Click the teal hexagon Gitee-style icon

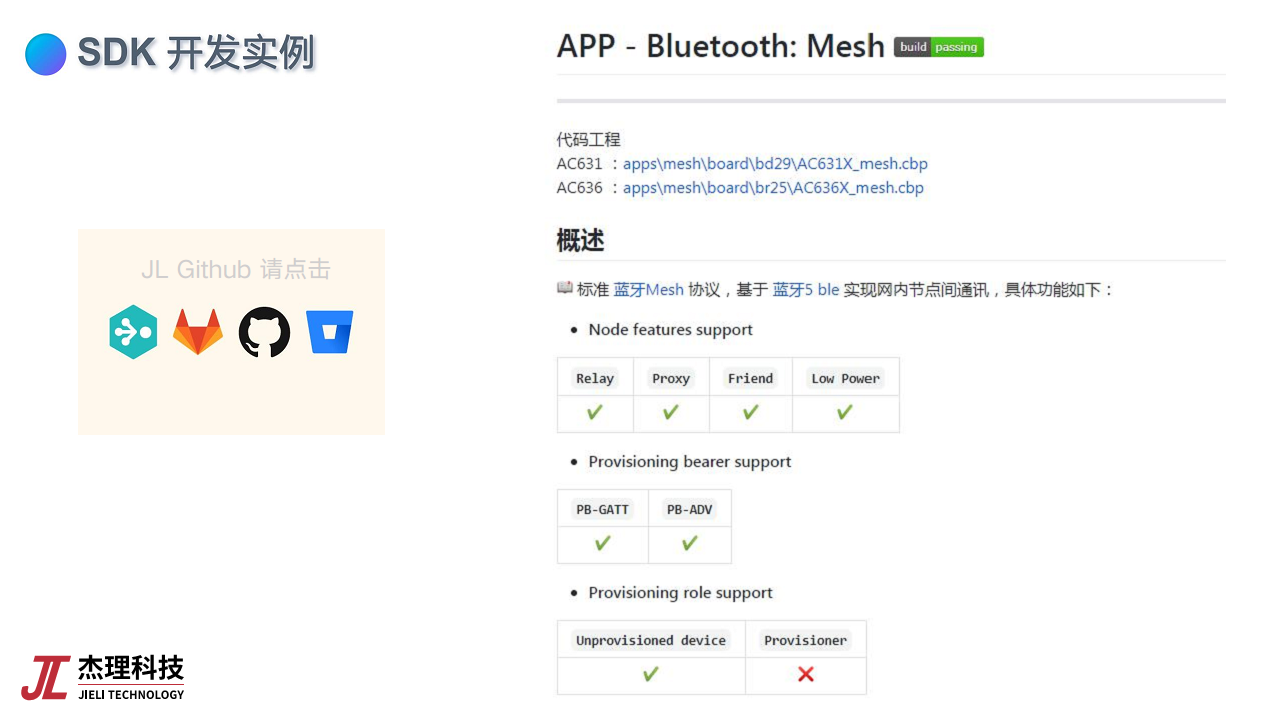coord(133,332)
